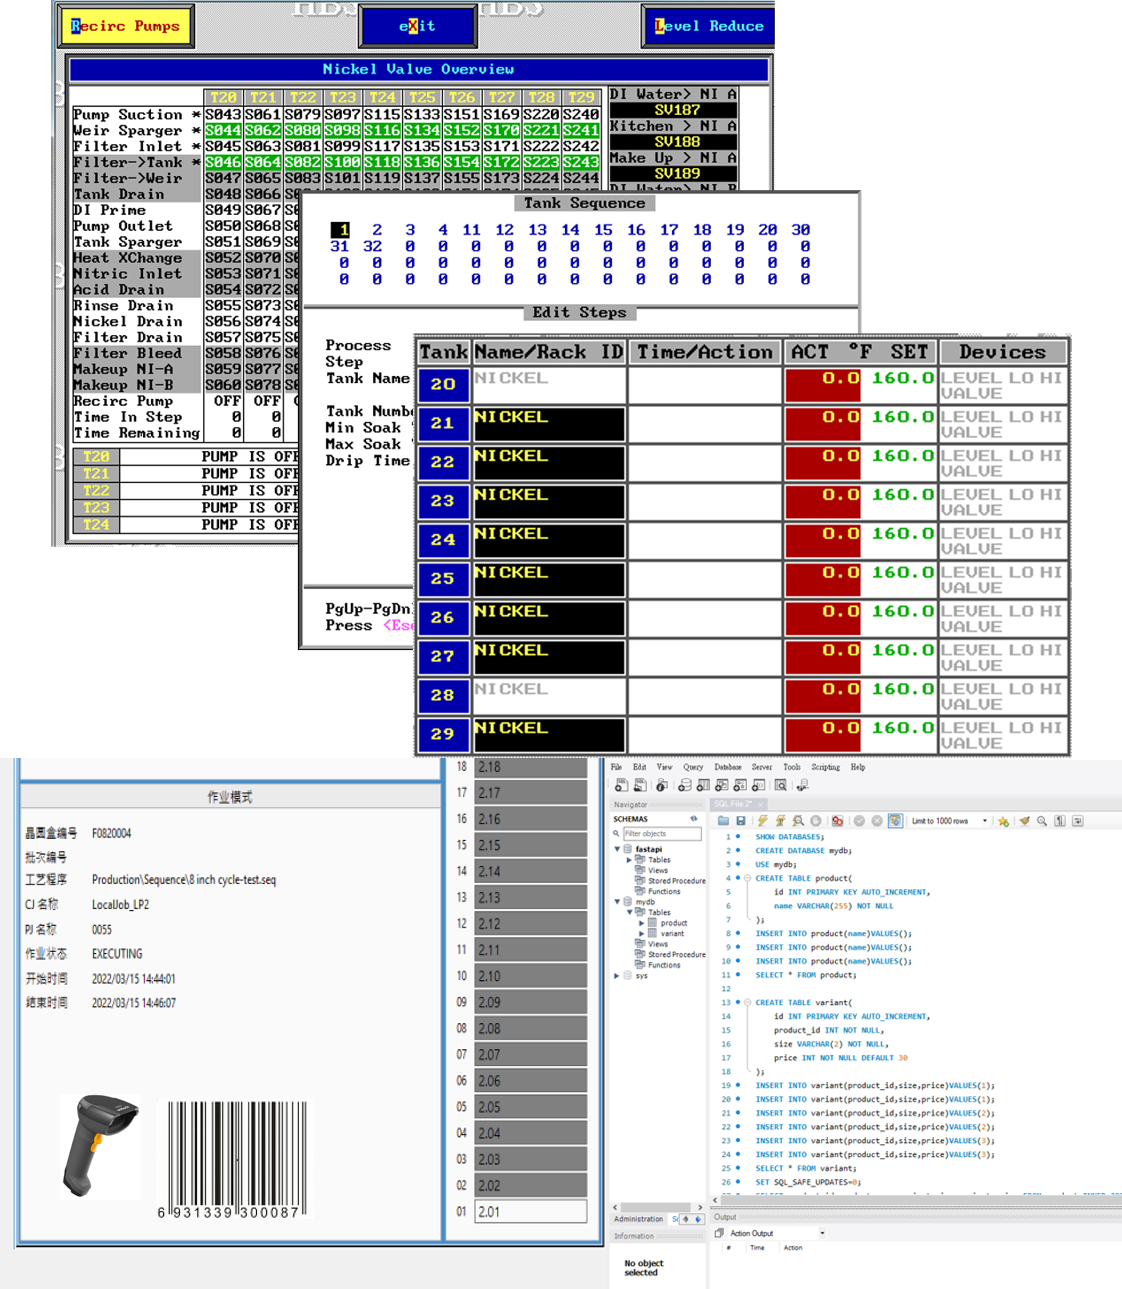Click the Level Reduce button
Viewport: 1122px width, 1289px height.
point(709,26)
